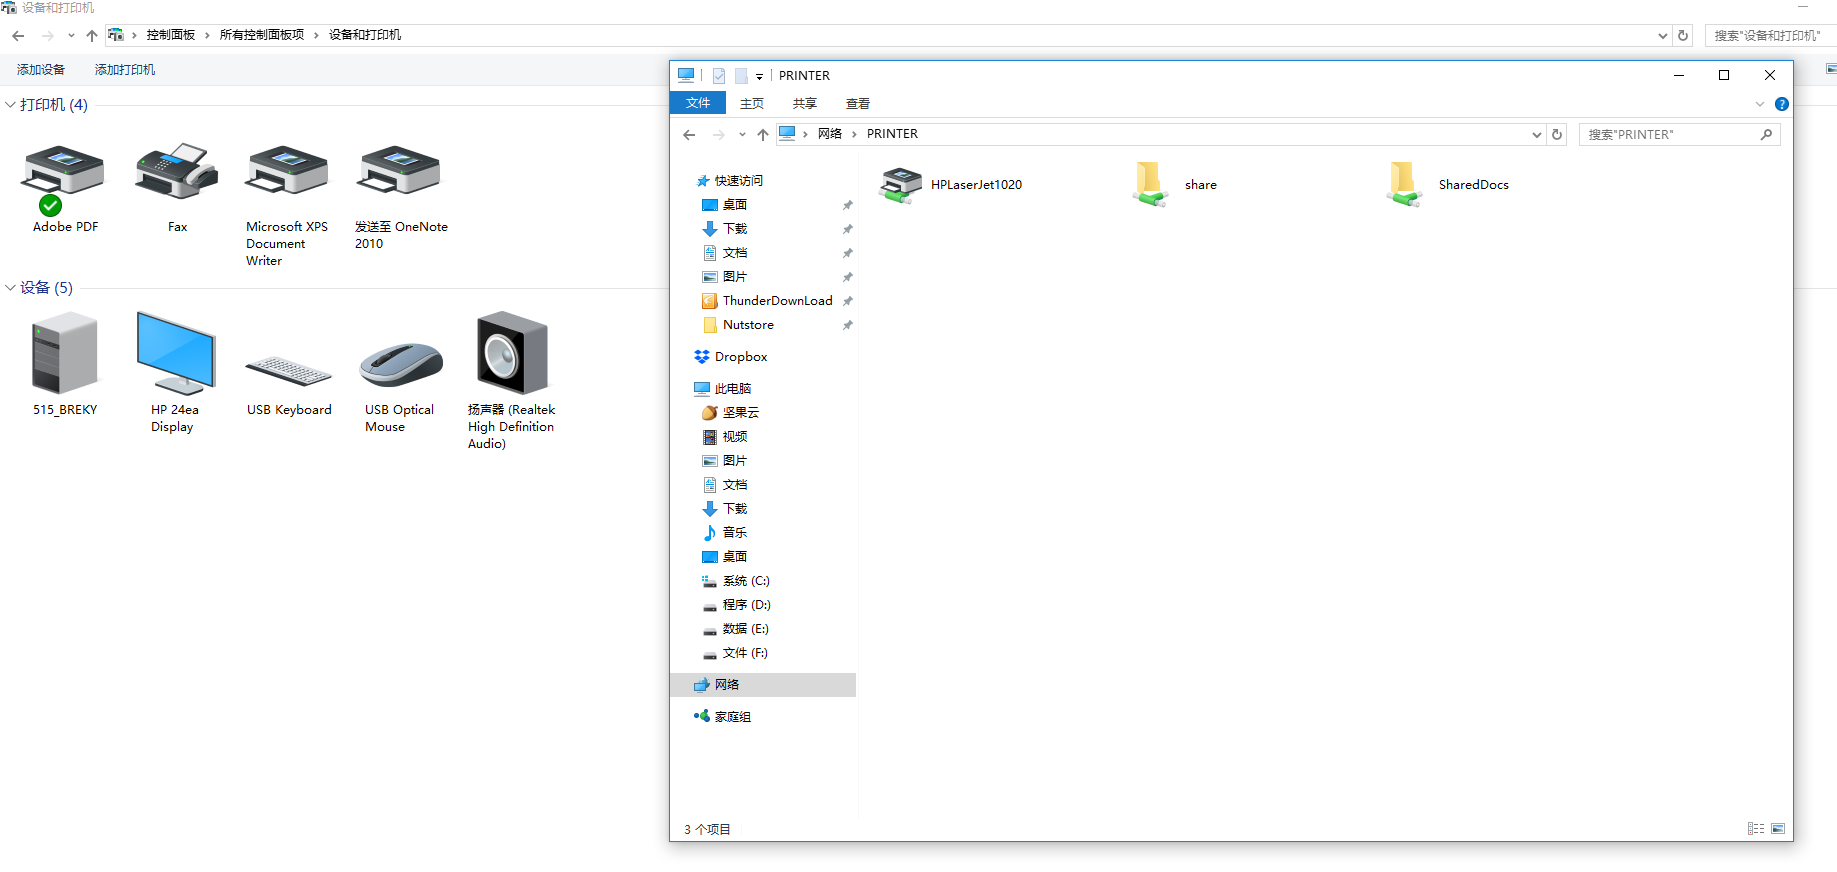Image resolution: width=1837 pixels, height=872 pixels.
Task: Click the 网络 breadcrumb in PRINTER address bar
Action: pos(830,134)
